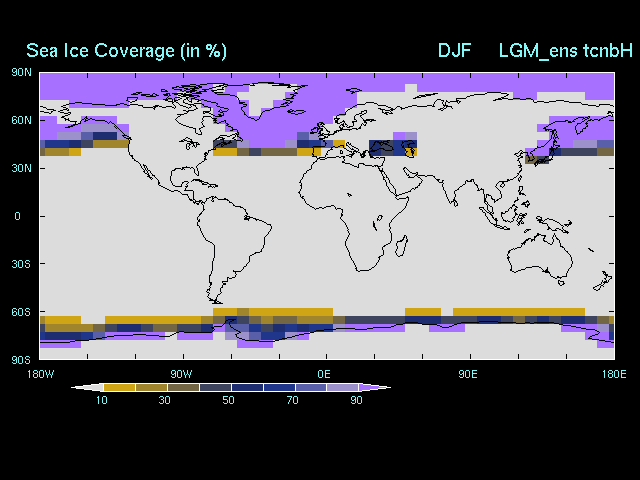Viewport: 640px width, 480px height.
Task: Click the 90S latitude label
Action: 21,360
